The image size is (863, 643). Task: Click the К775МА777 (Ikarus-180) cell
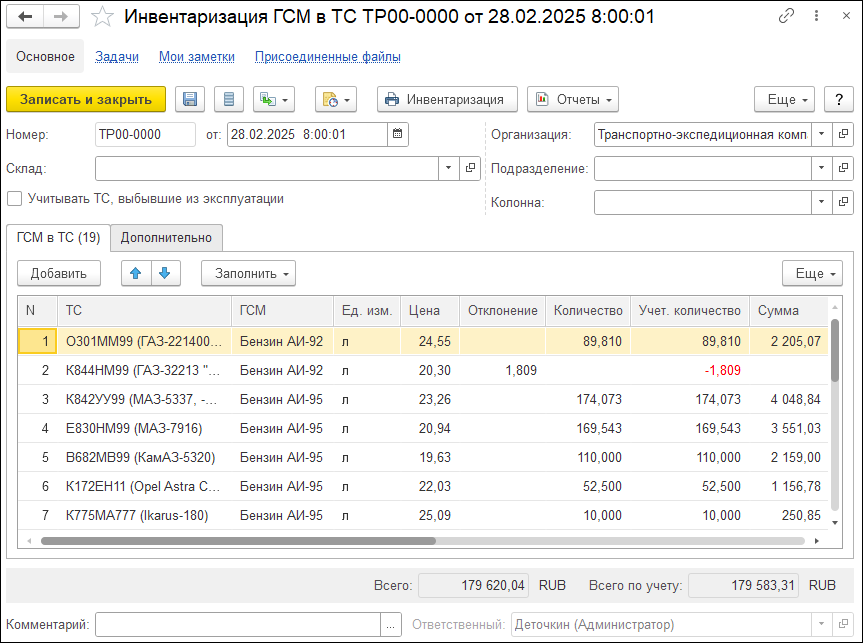[x=144, y=515]
